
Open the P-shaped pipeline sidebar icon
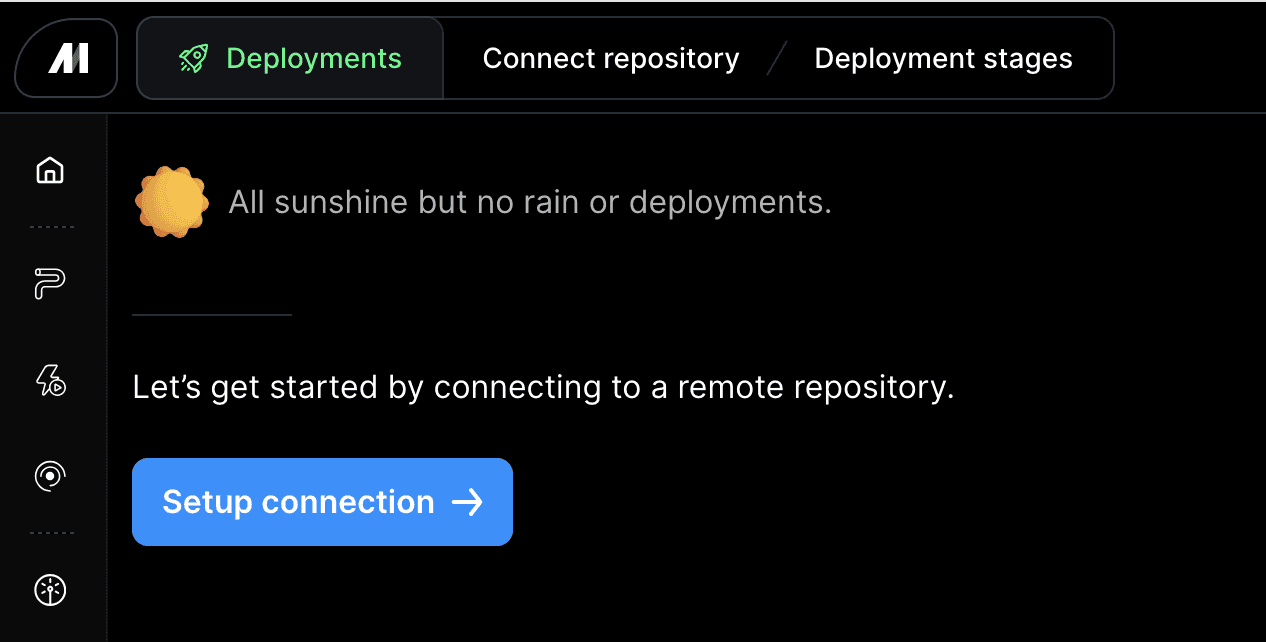[x=50, y=285]
